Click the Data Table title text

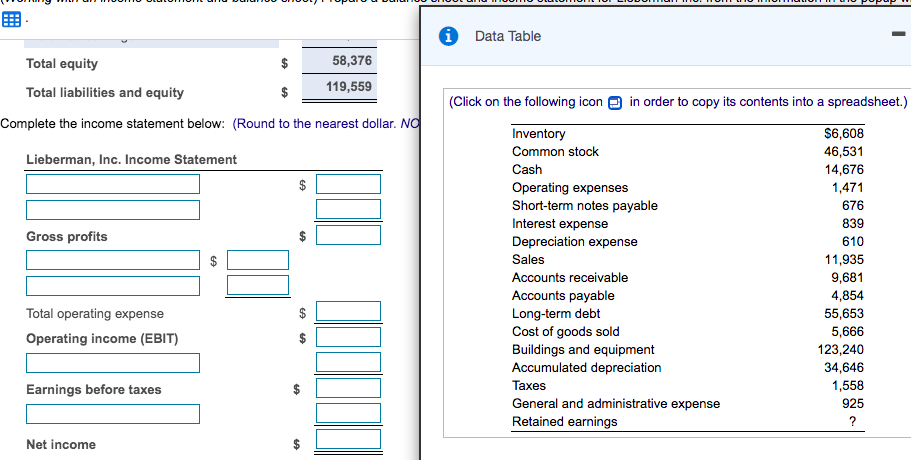[x=508, y=36]
